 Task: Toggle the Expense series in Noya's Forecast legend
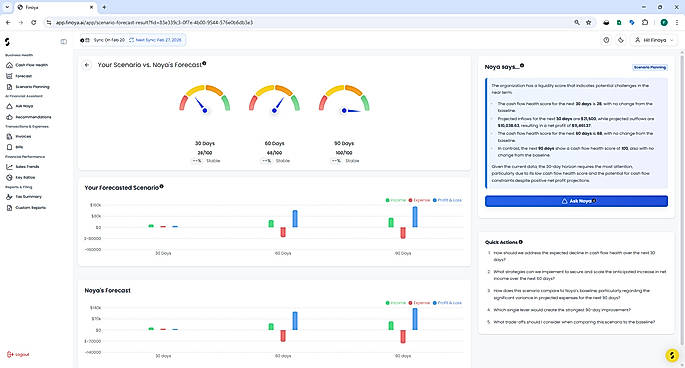click(x=419, y=303)
